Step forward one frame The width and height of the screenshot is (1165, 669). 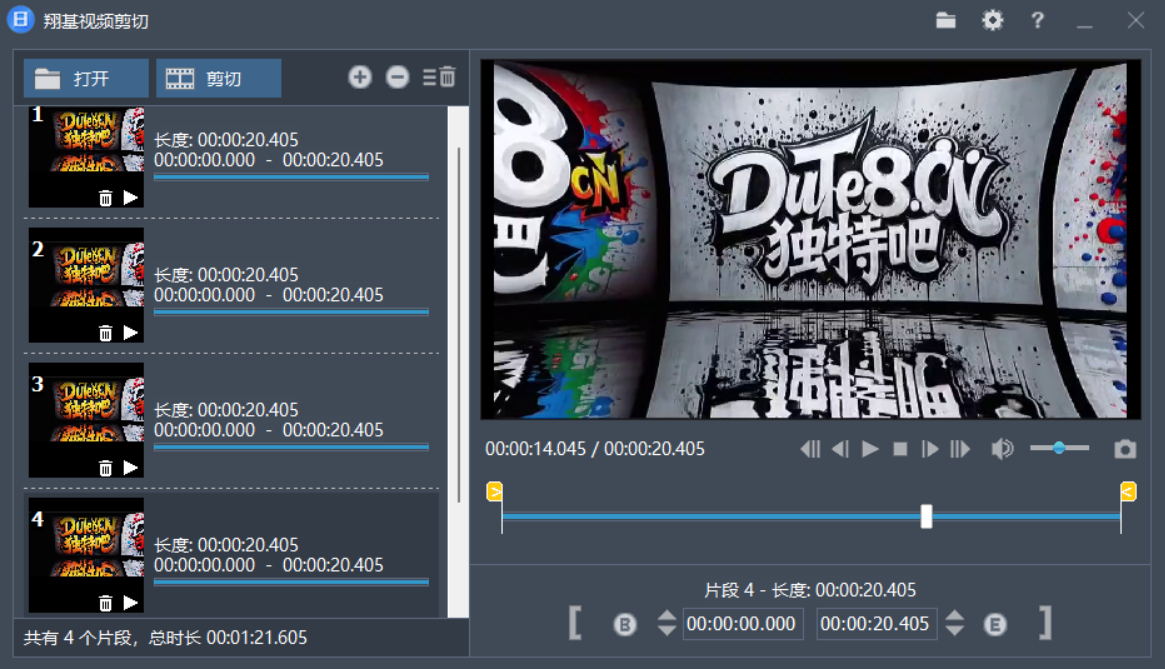point(929,449)
